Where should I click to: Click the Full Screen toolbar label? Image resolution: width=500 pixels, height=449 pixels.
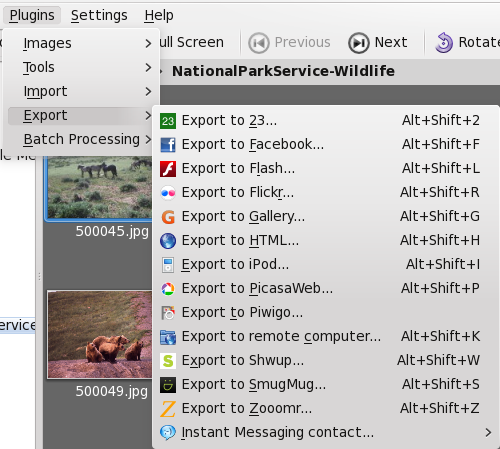(192, 42)
